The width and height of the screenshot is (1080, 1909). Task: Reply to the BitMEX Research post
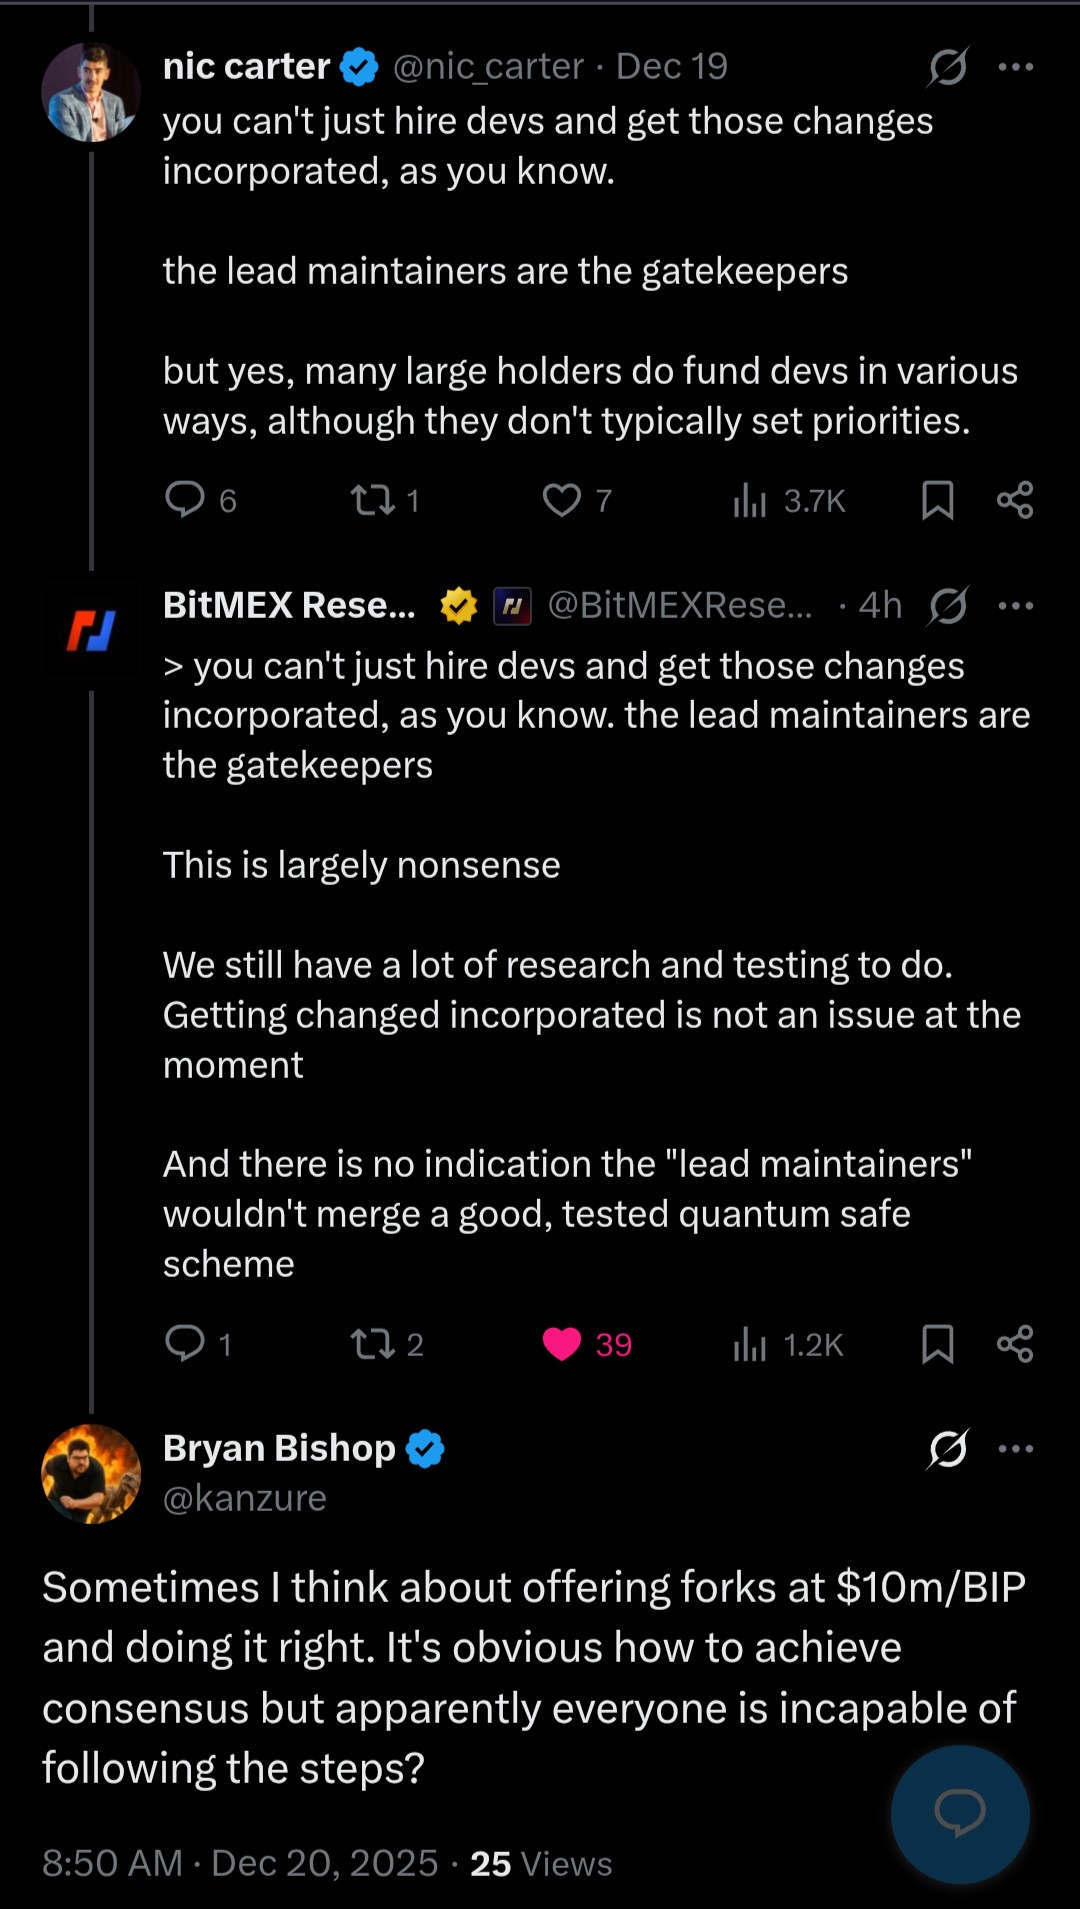pyautogui.click(x=185, y=1343)
